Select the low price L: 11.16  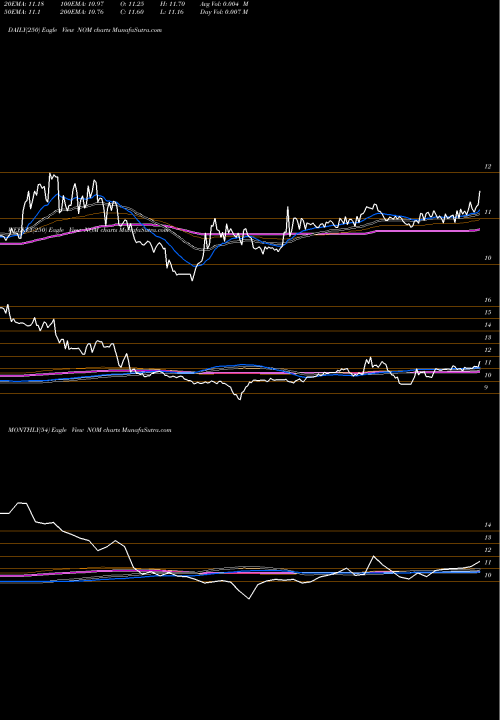[171, 12]
